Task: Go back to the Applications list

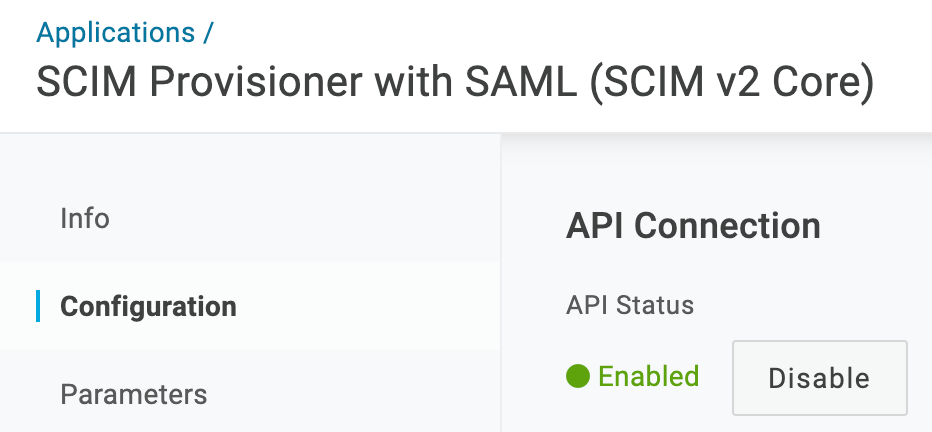Action: click(116, 33)
